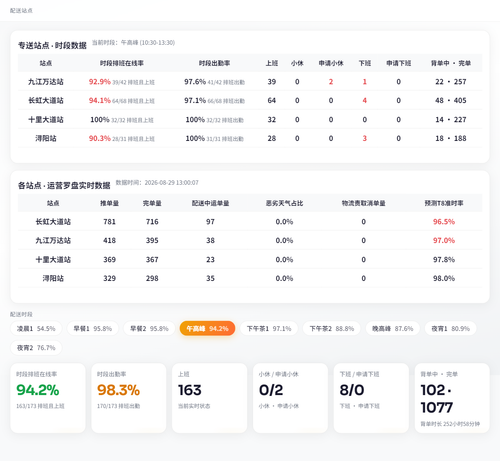The image size is (500, 461).
Task: Select the 早餐2 95.8% time slot
Action: 149,329
